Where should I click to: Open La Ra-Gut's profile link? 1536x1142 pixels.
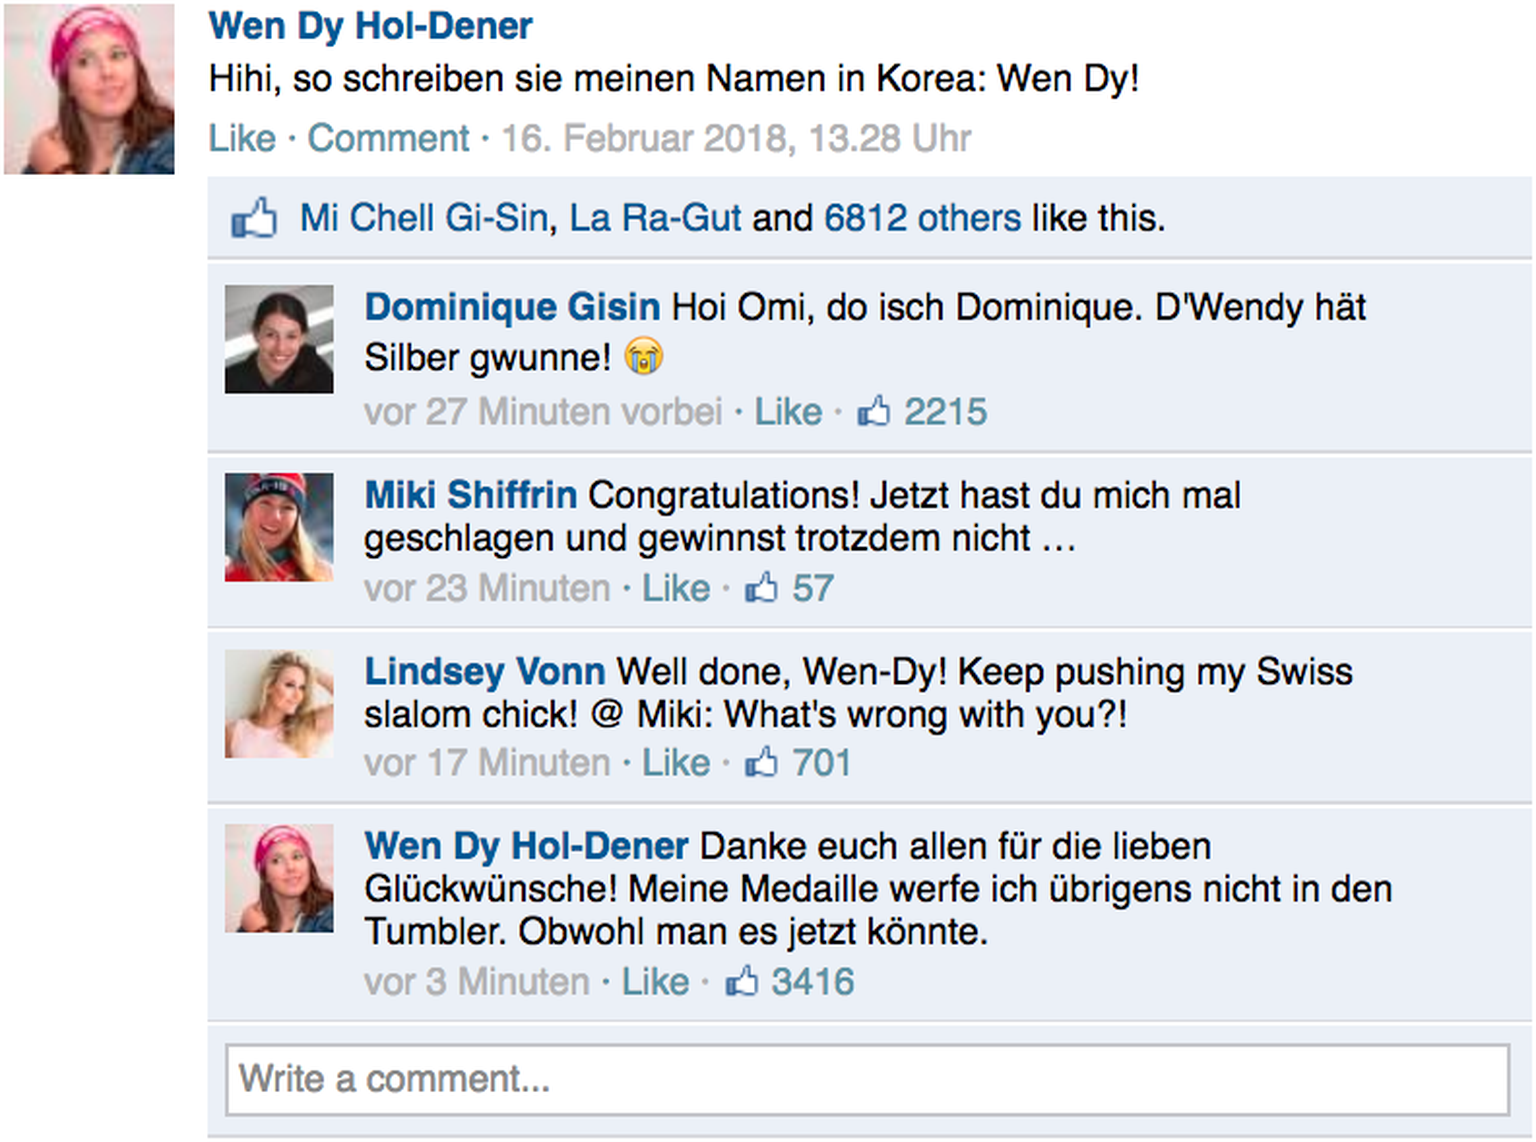click(x=655, y=218)
